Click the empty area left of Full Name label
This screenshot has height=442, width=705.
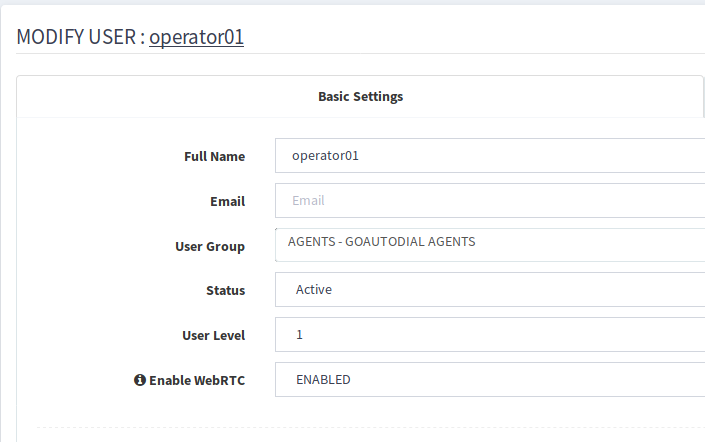pos(99,156)
